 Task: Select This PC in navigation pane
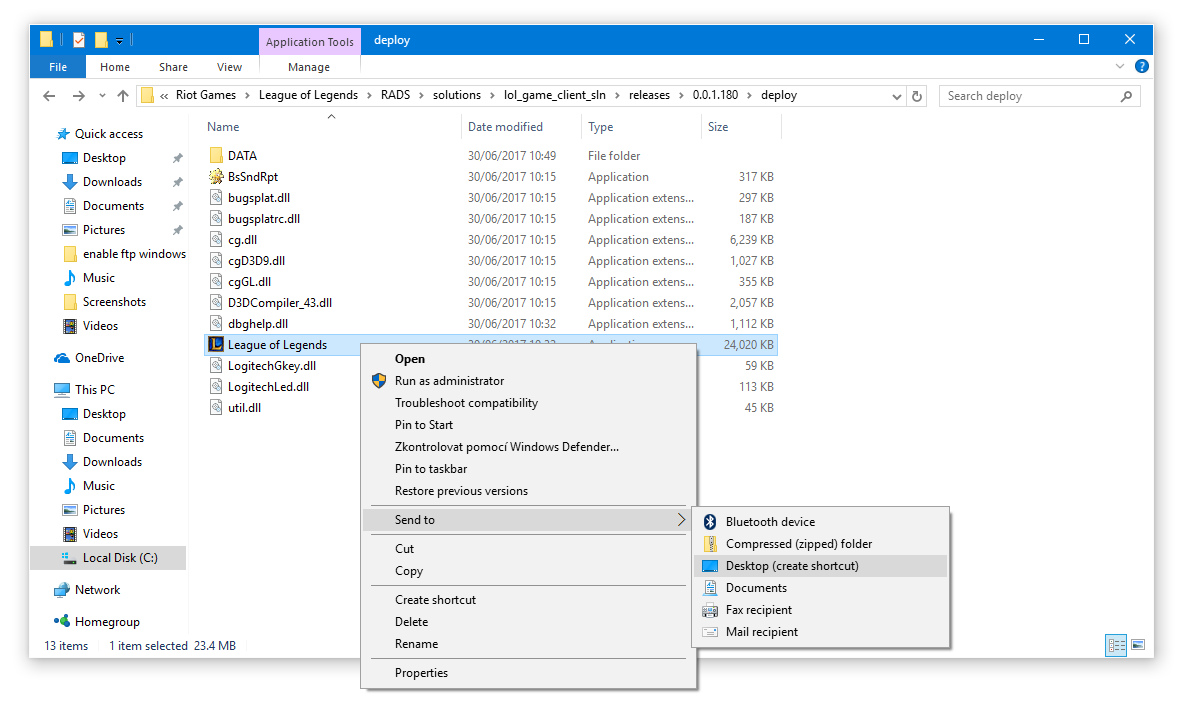pos(95,390)
